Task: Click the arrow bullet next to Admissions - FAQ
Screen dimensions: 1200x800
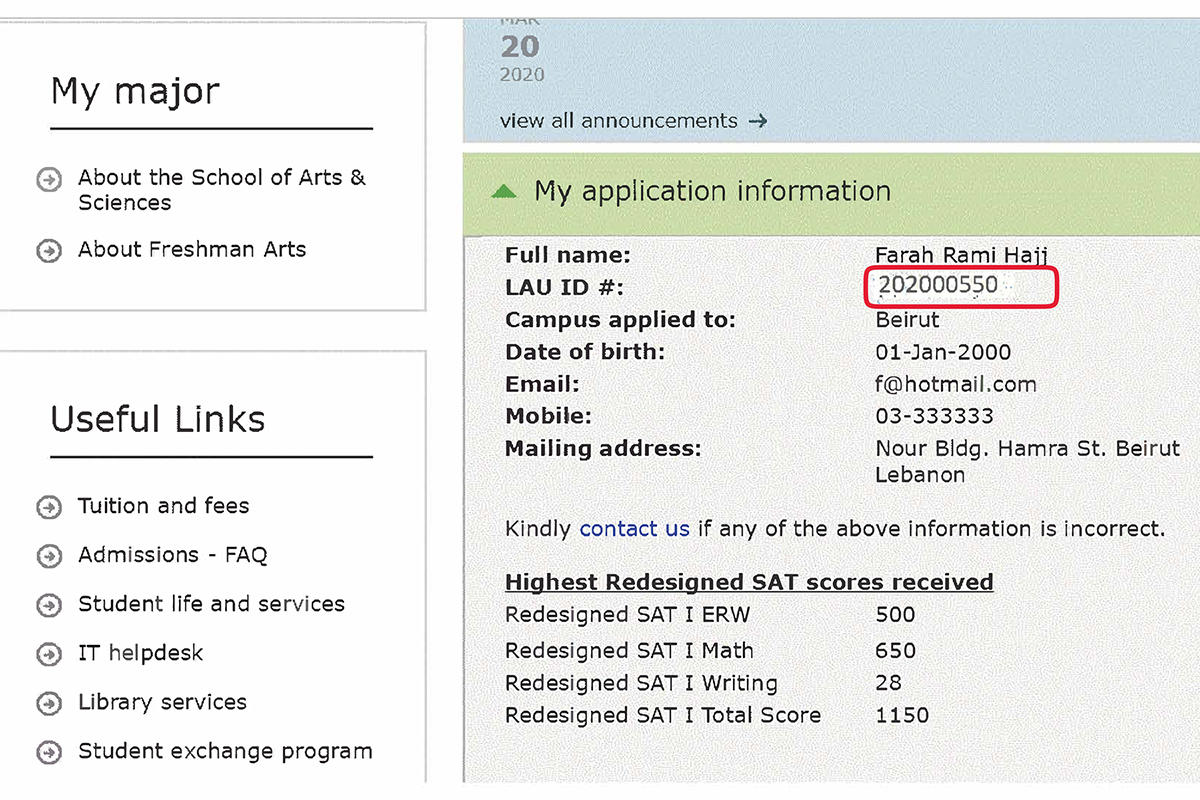Action: (x=48, y=556)
